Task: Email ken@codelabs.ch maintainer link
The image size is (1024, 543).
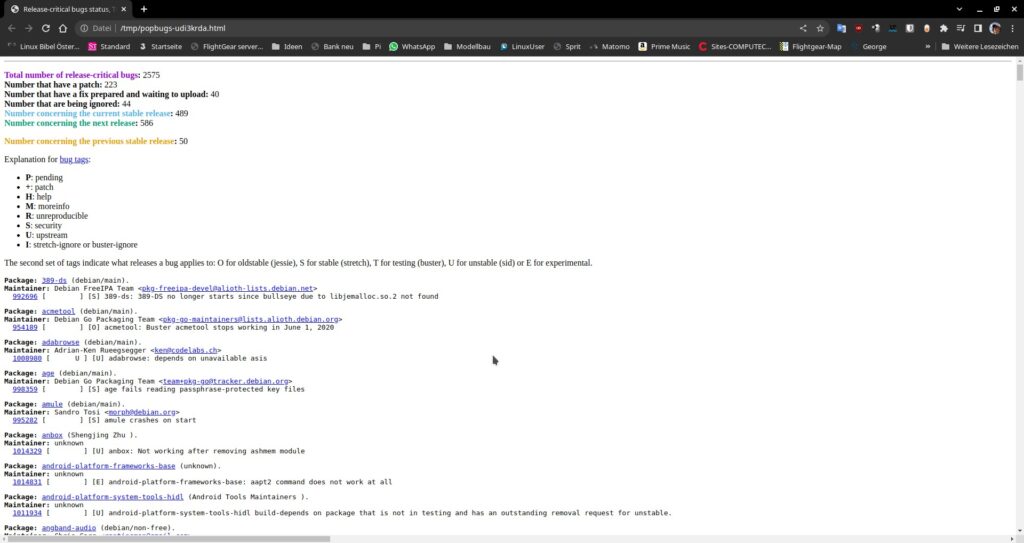Action: 185,350
